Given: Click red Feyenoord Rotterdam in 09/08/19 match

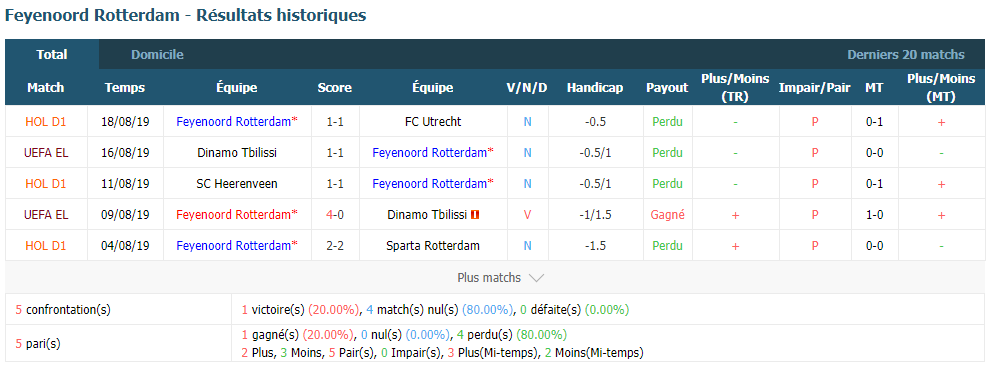Looking at the screenshot, I should point(237,215).
